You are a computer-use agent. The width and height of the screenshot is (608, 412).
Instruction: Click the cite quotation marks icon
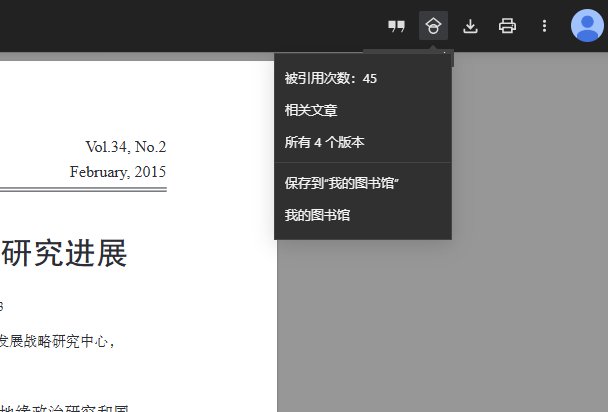pos(396,26)
